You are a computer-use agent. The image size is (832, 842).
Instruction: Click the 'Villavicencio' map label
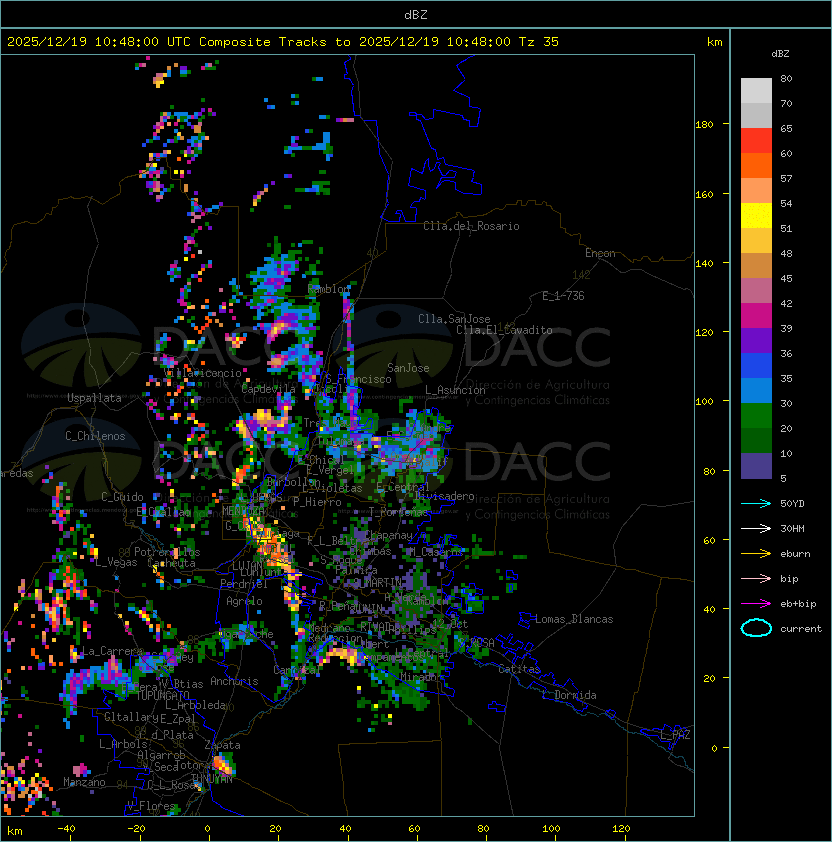[x=203, y=373]
